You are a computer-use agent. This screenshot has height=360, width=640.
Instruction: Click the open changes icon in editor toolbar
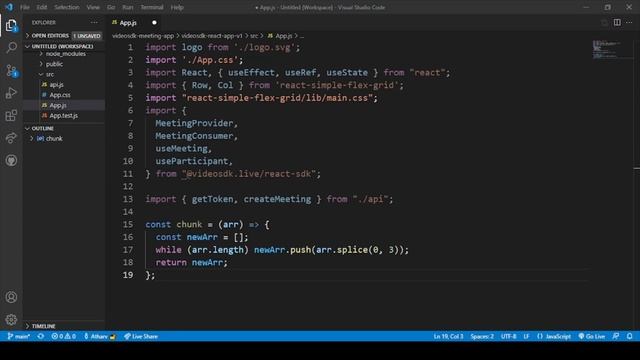click(604, 22)
